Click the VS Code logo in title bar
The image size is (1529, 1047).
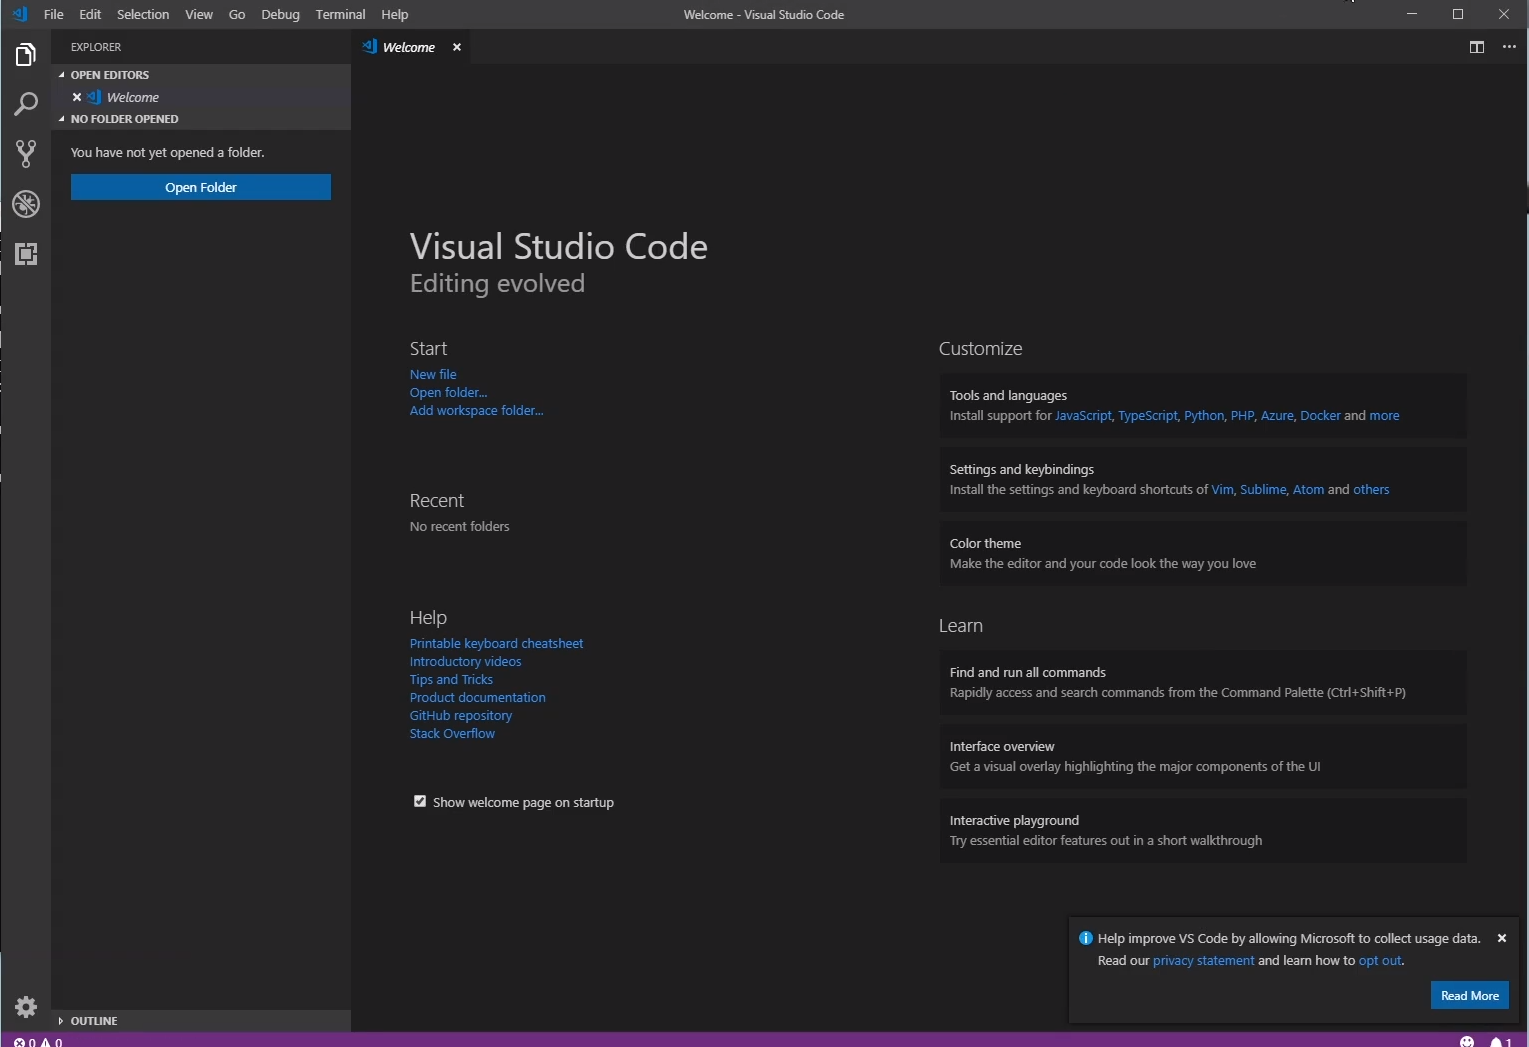click(20, 14)
